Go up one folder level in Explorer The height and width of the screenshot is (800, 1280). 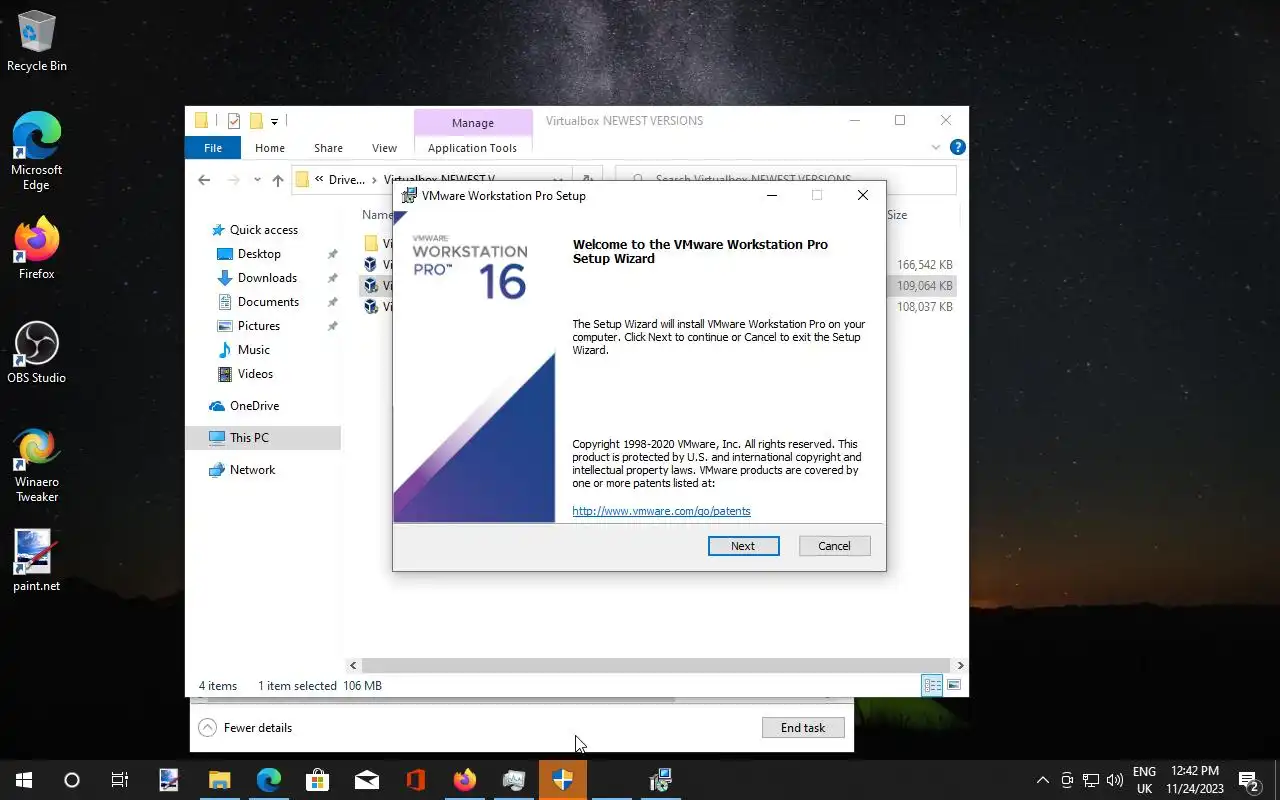tap(278, 180)
